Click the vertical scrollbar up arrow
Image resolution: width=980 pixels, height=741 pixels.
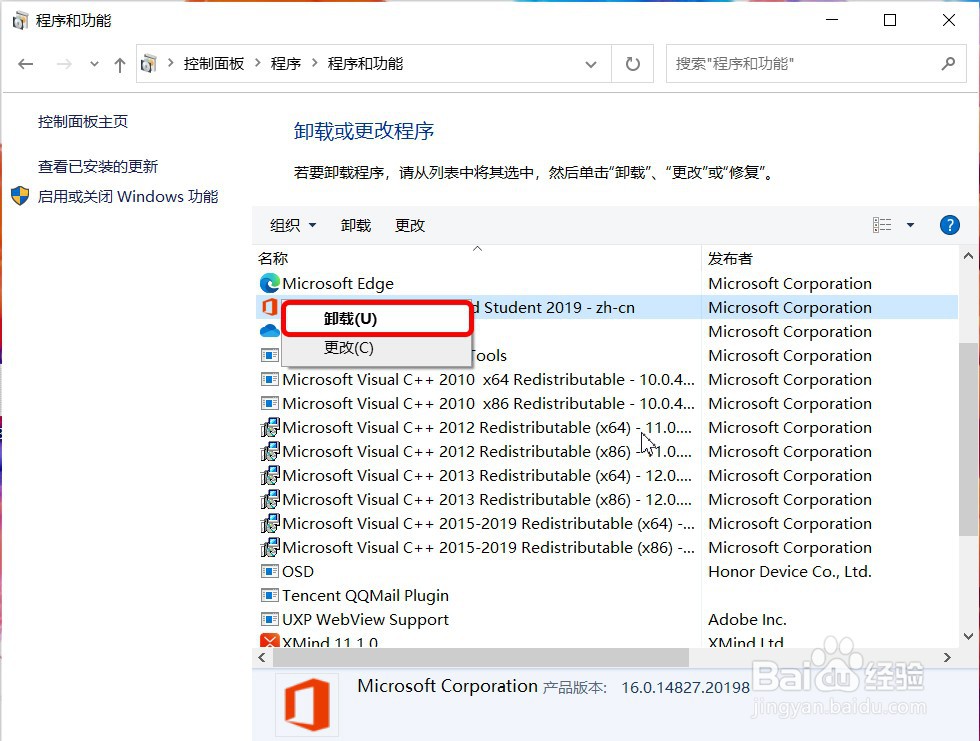click(968, 256)
